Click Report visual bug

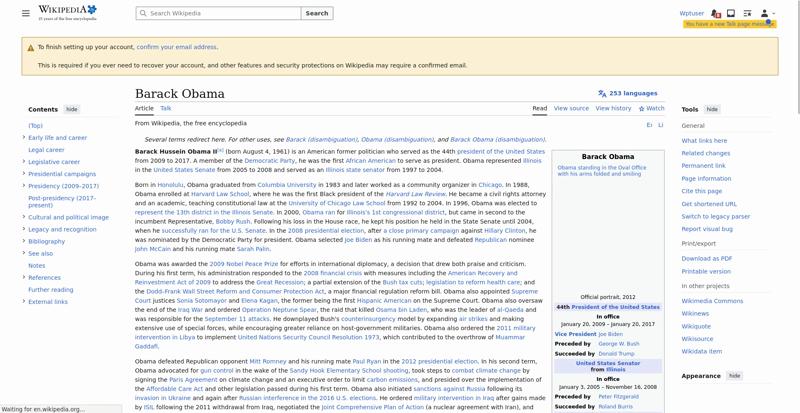pos(707,229)
